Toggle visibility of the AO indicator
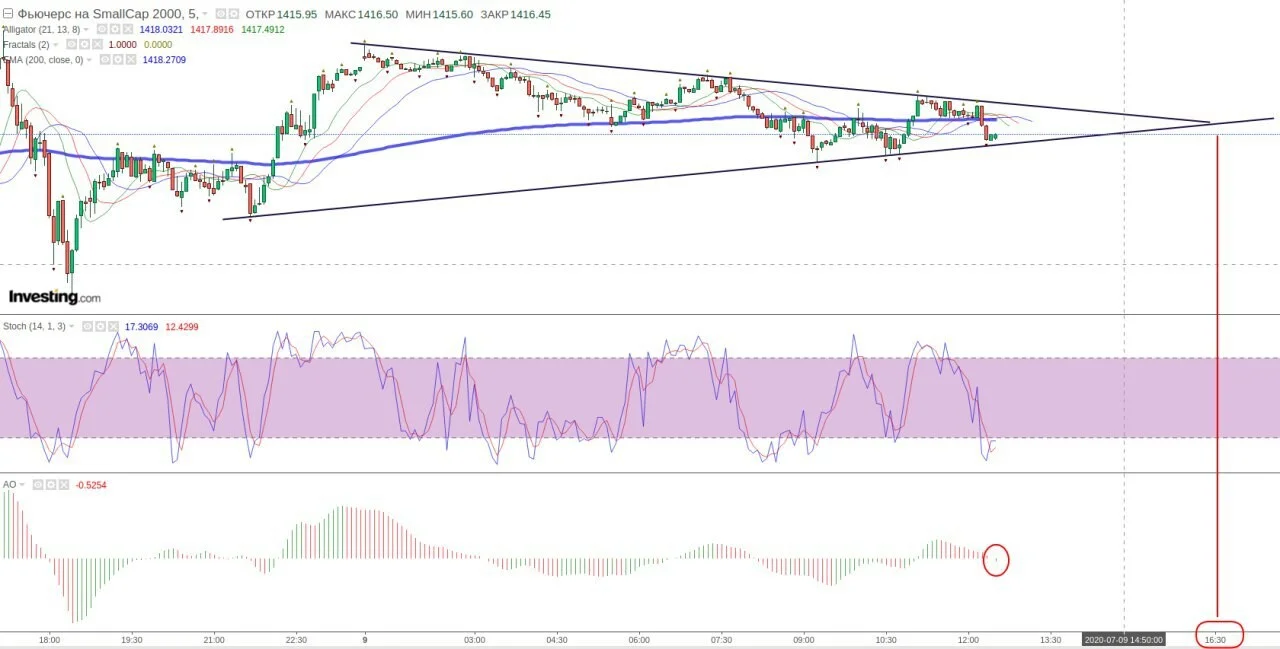The height and width of the screenshot is (649, 1280). (38, 485)
